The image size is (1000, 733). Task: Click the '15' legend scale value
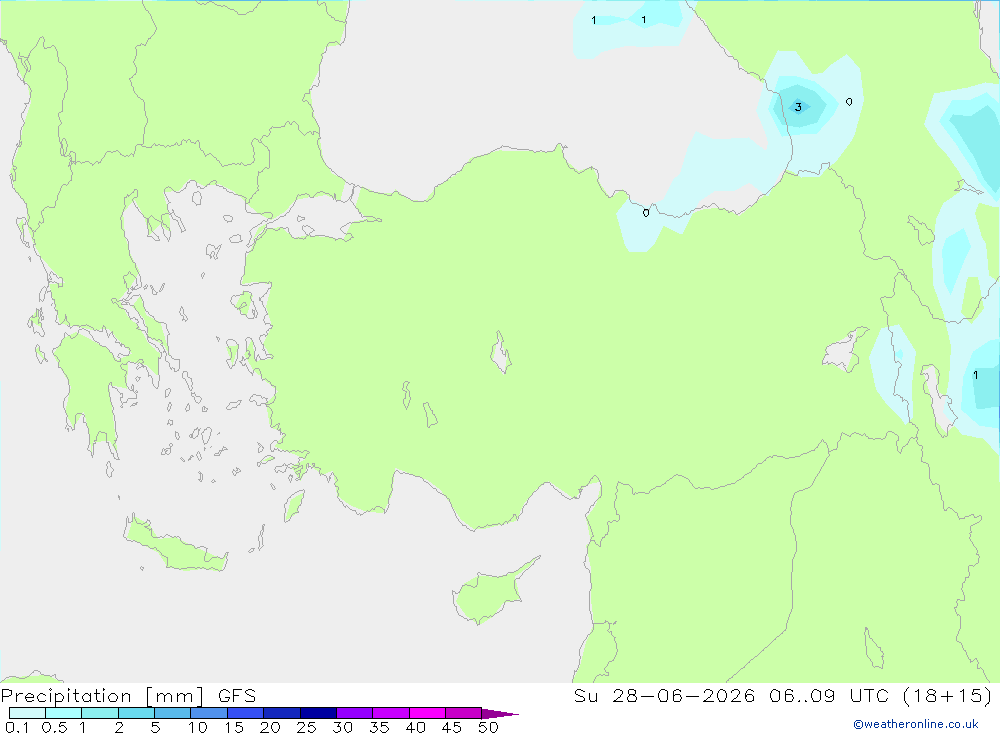coord(234,727)
